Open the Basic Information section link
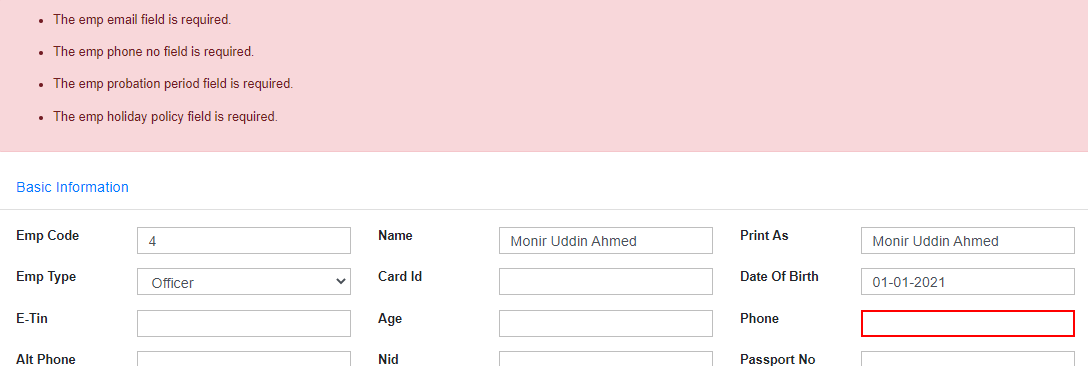Screen dimensions: 1088x366 click(72, 188)
